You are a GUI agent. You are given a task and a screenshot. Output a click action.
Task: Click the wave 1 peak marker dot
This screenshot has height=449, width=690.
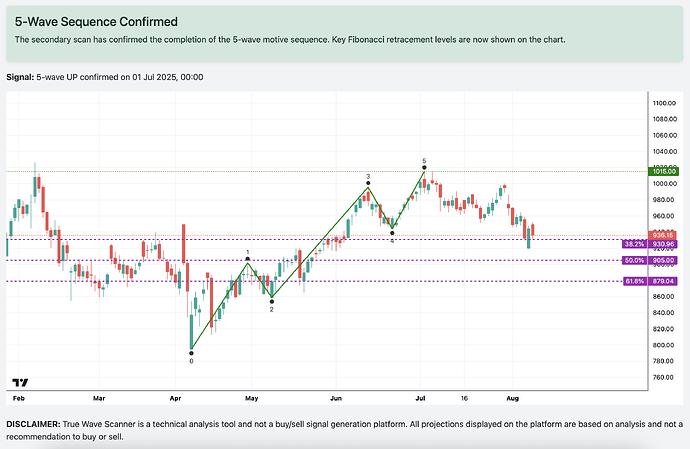pos(248,260)
